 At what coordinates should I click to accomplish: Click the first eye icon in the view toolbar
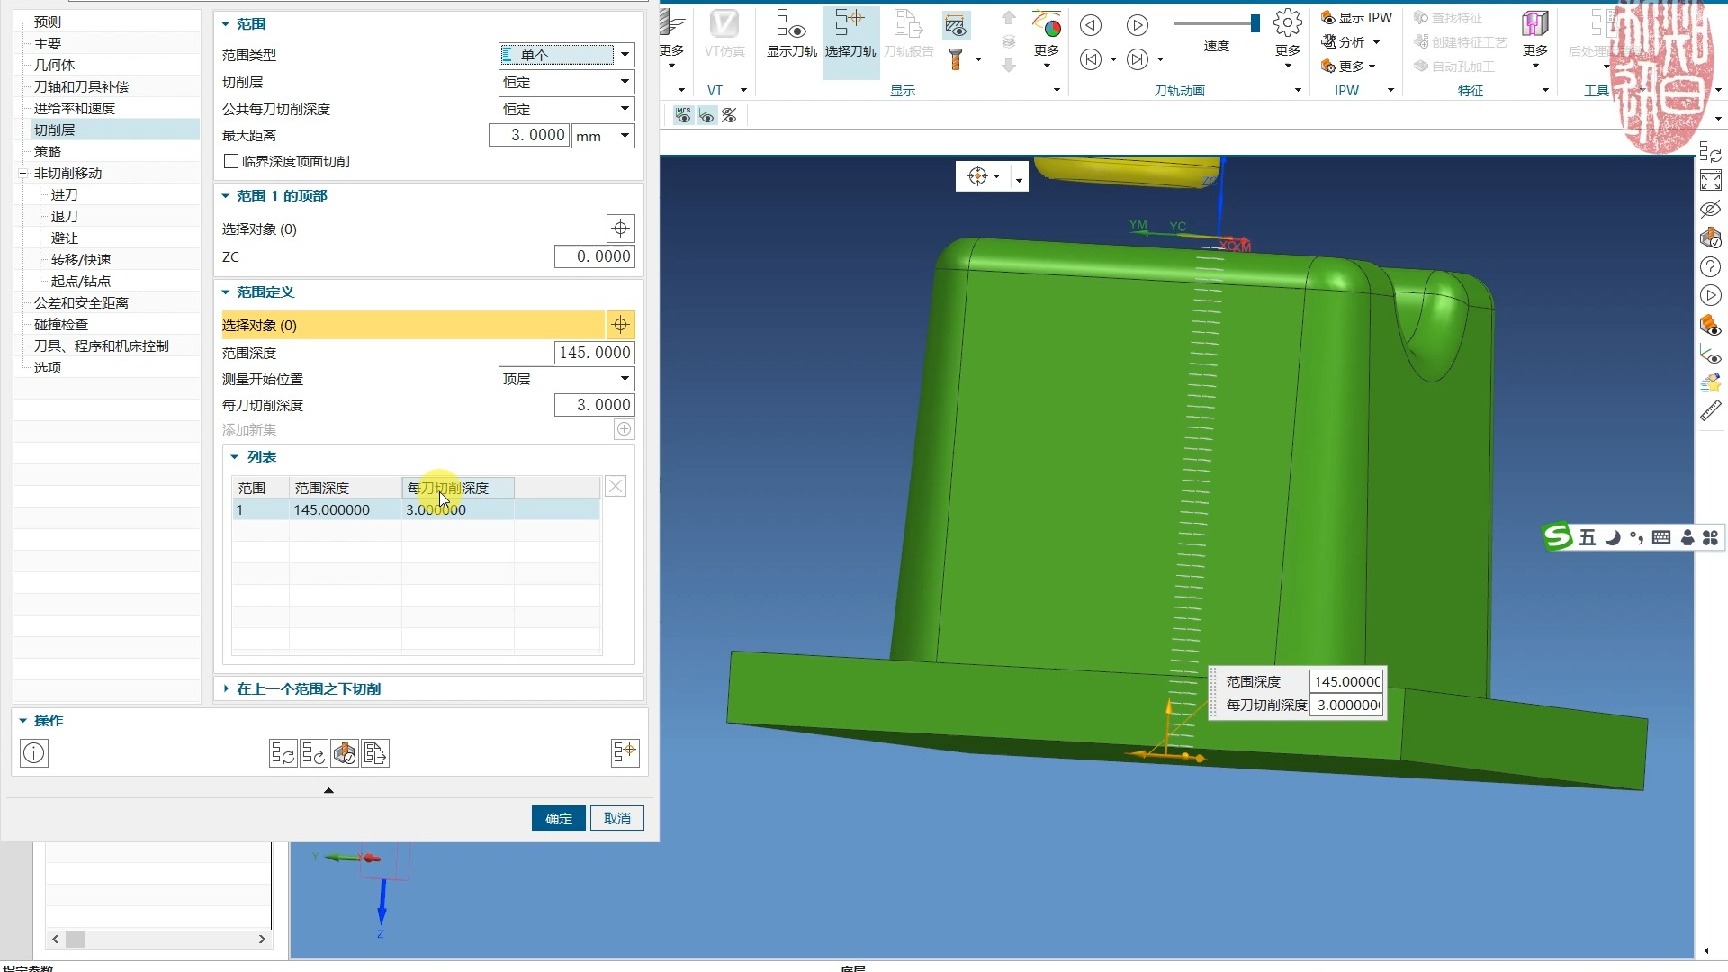pos(684,116)
